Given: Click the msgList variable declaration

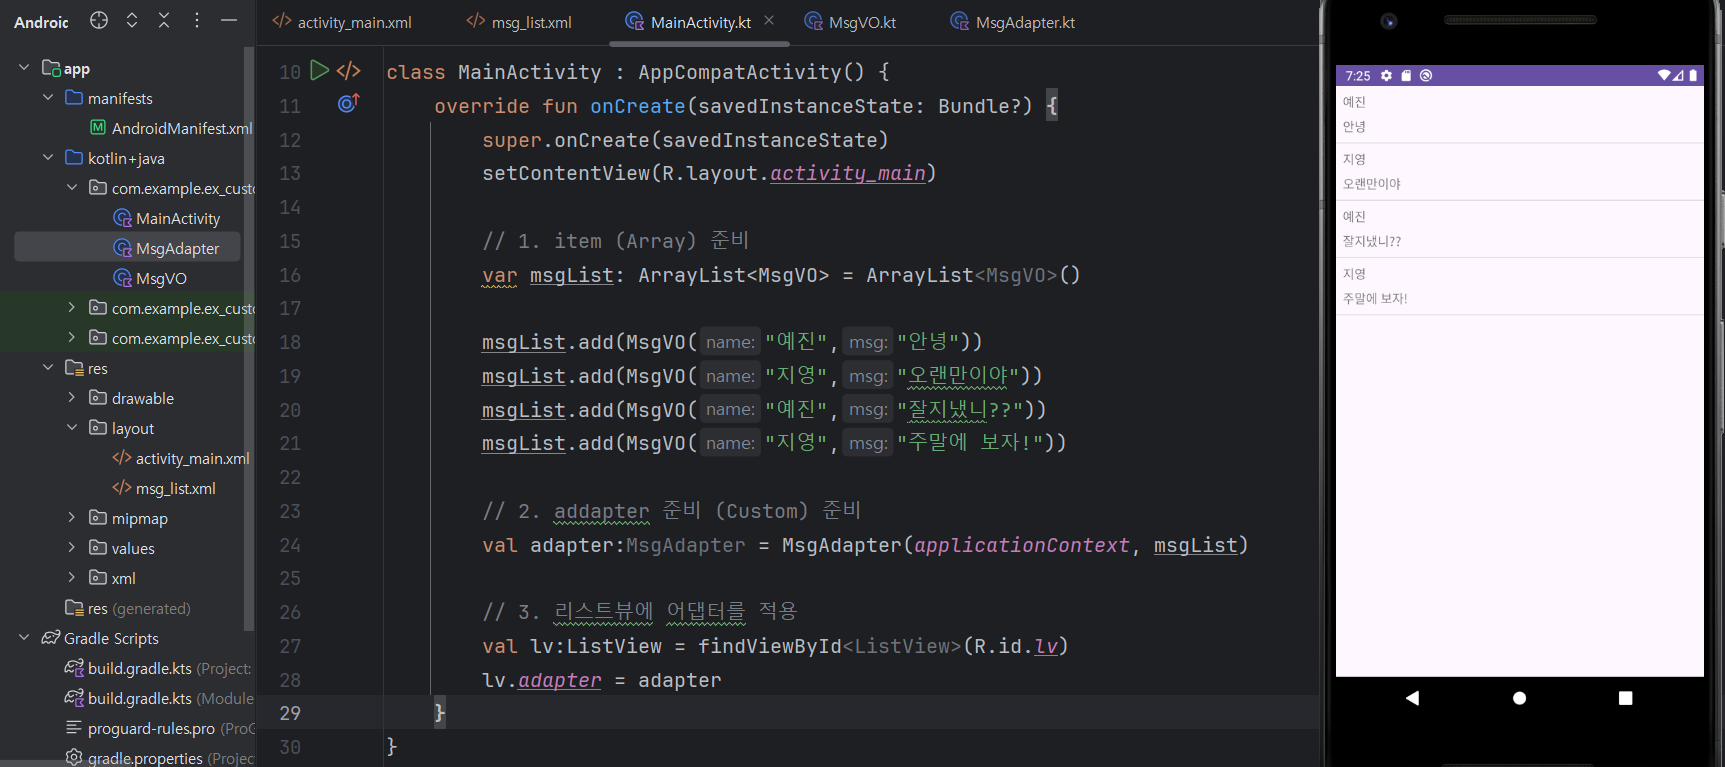Looking at the screenshot, I should [571, 275].
